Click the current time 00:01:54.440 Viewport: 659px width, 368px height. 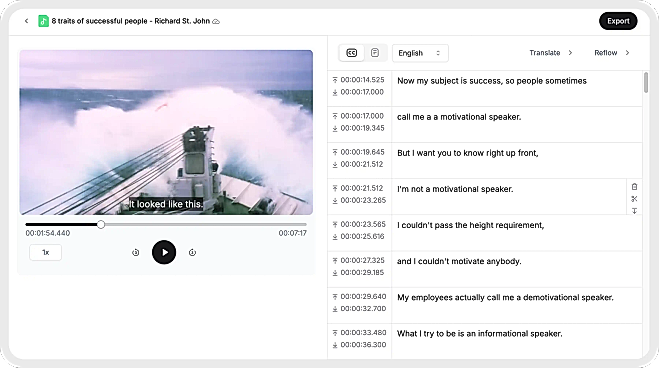47,233
